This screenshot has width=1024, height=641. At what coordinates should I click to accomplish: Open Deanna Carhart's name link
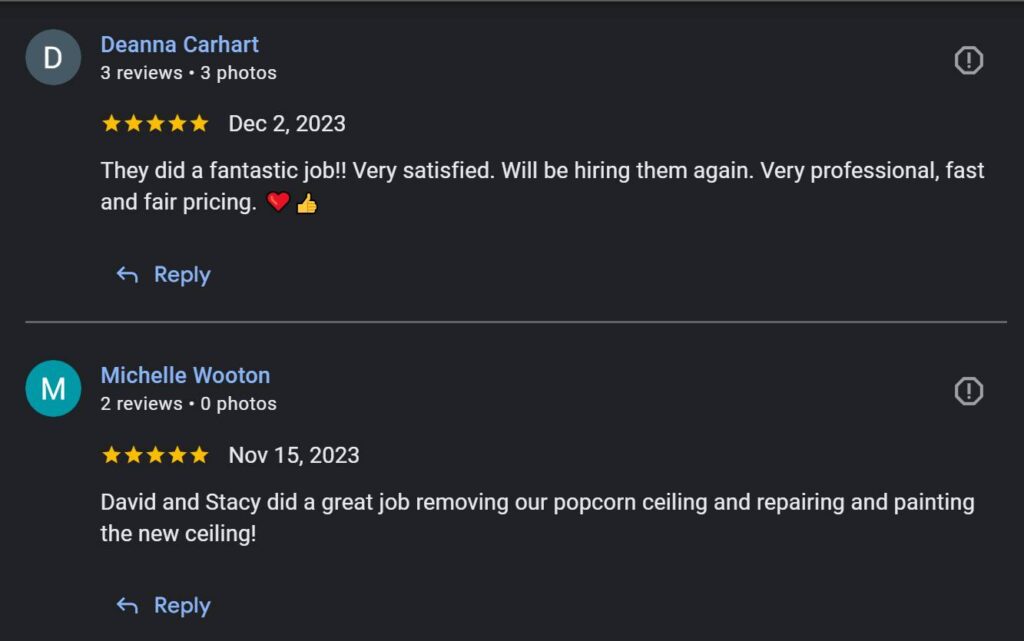pos(179,44)
